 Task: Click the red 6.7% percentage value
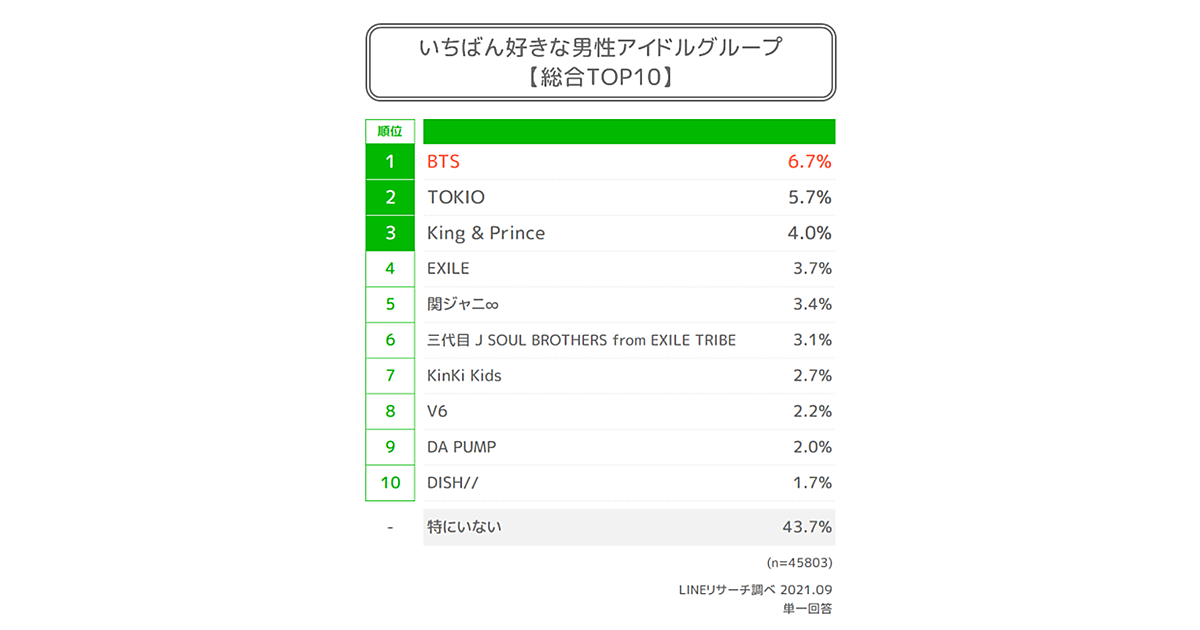pos(810,161)
